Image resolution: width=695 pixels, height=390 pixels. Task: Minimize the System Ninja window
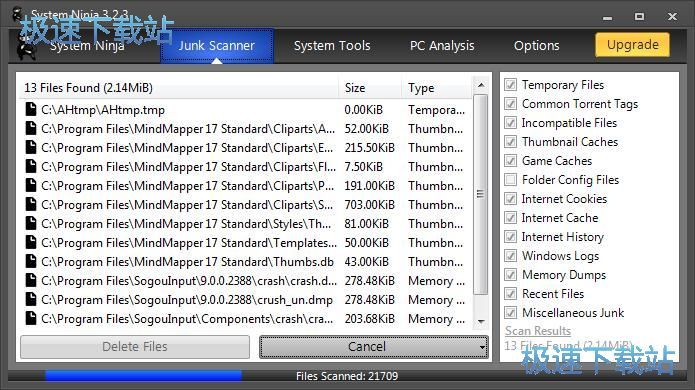(x=608, y=17)
